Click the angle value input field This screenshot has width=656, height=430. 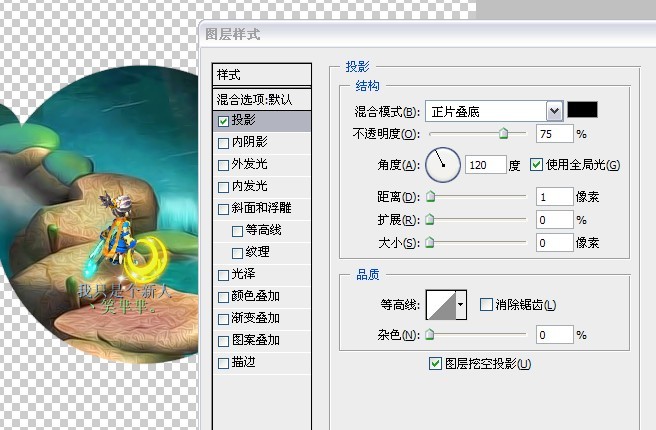[485, 165]
